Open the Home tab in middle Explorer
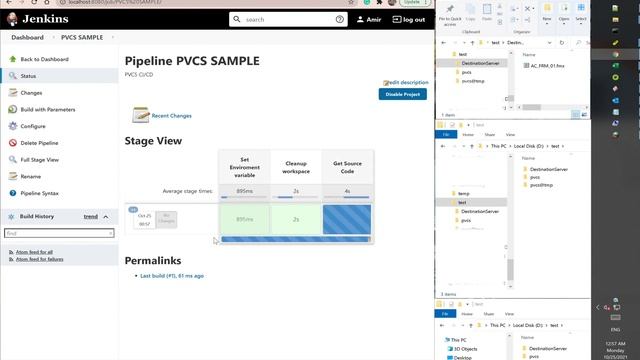 click(468, 134)
